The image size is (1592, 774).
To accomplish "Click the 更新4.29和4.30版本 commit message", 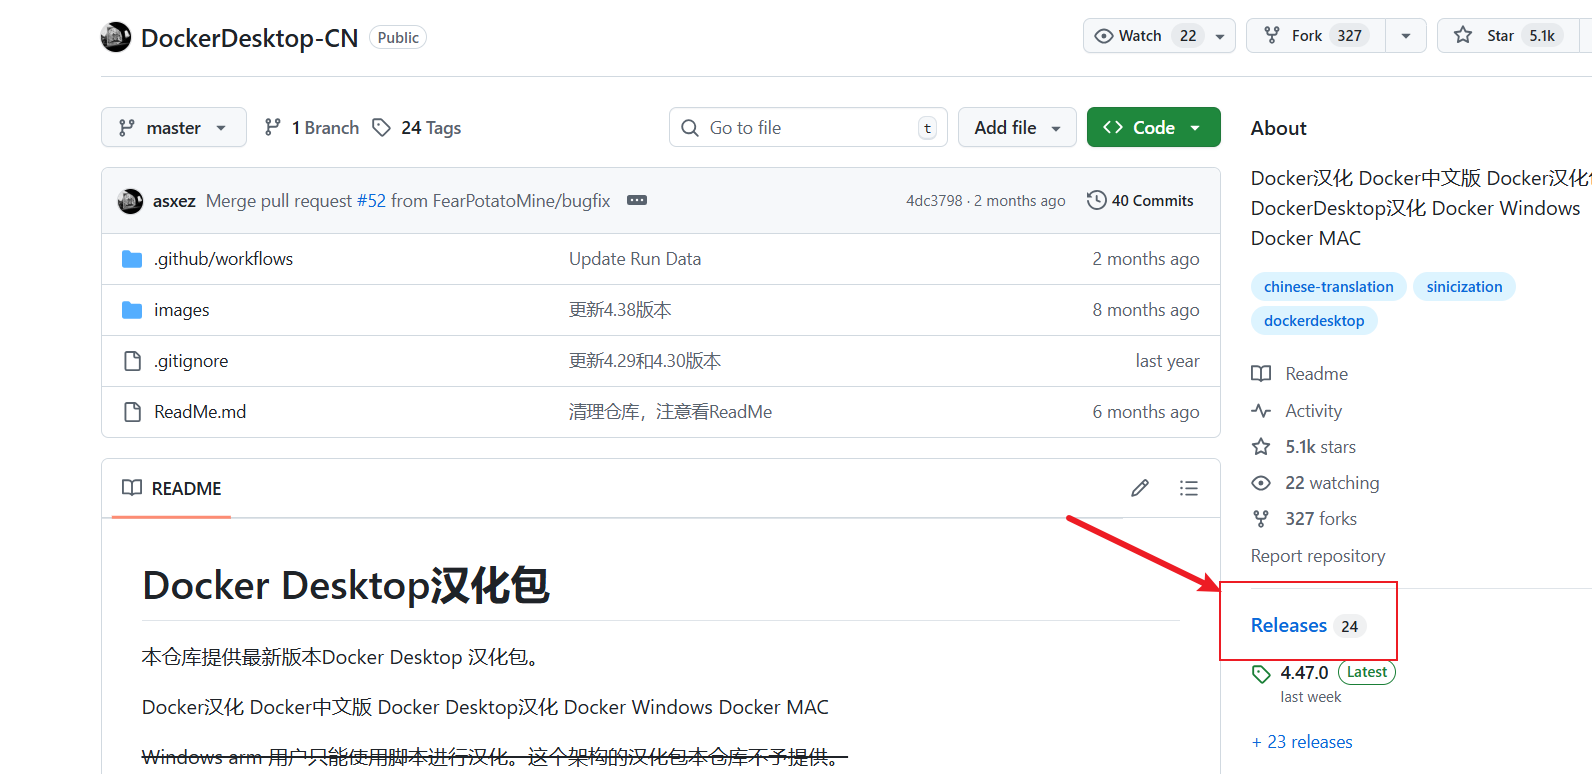I will pyautogui.click(x=645, y=361).
